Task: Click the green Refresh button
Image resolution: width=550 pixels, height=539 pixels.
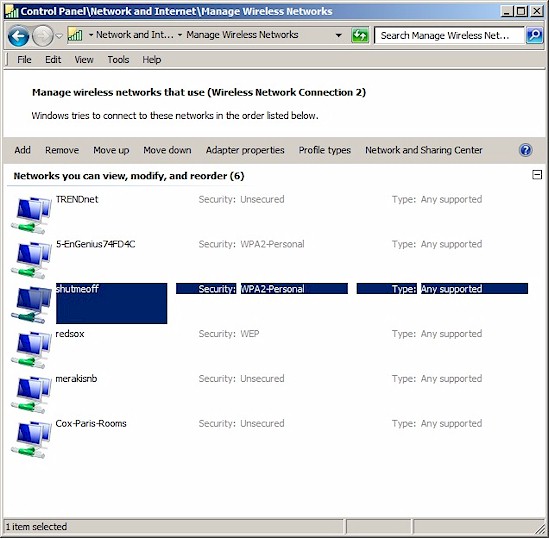Action: point(360,35)
